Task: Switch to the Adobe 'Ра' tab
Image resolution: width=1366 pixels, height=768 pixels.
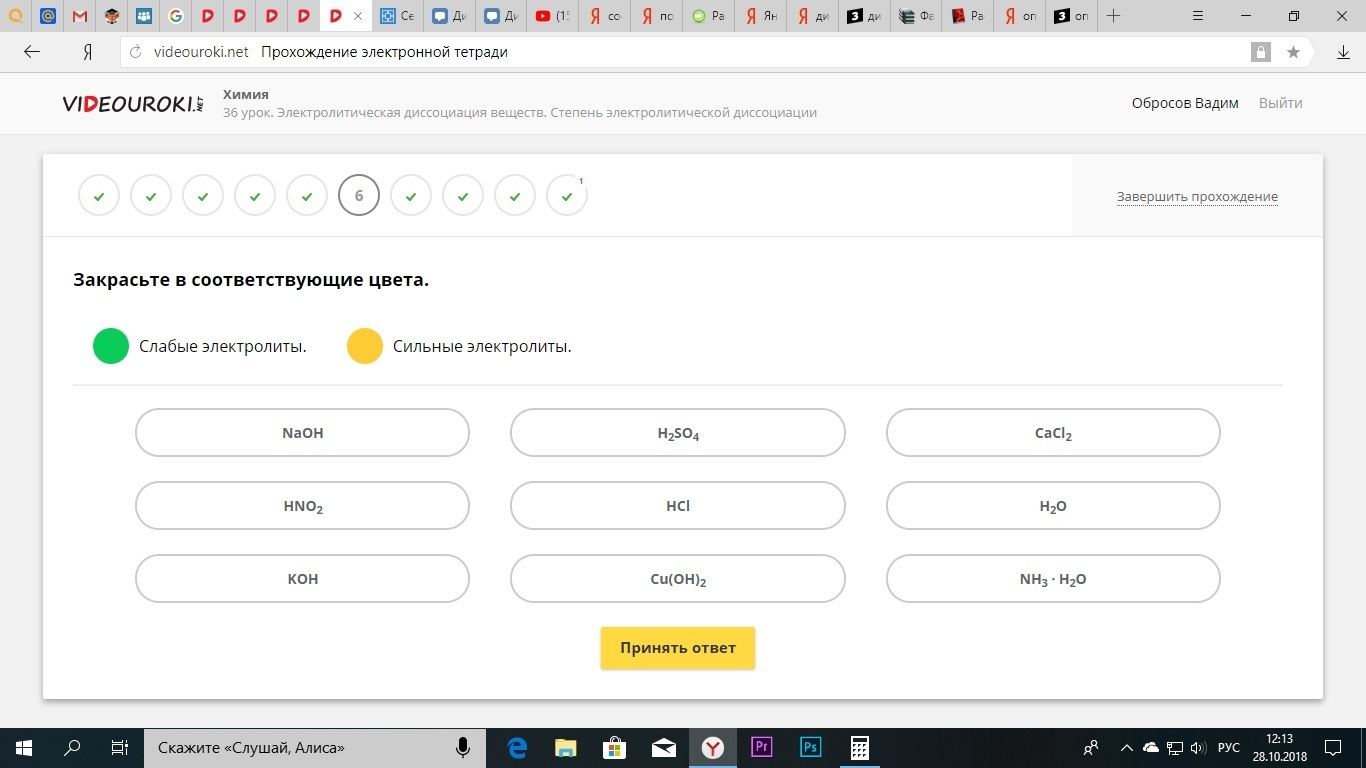Action: 969,16
